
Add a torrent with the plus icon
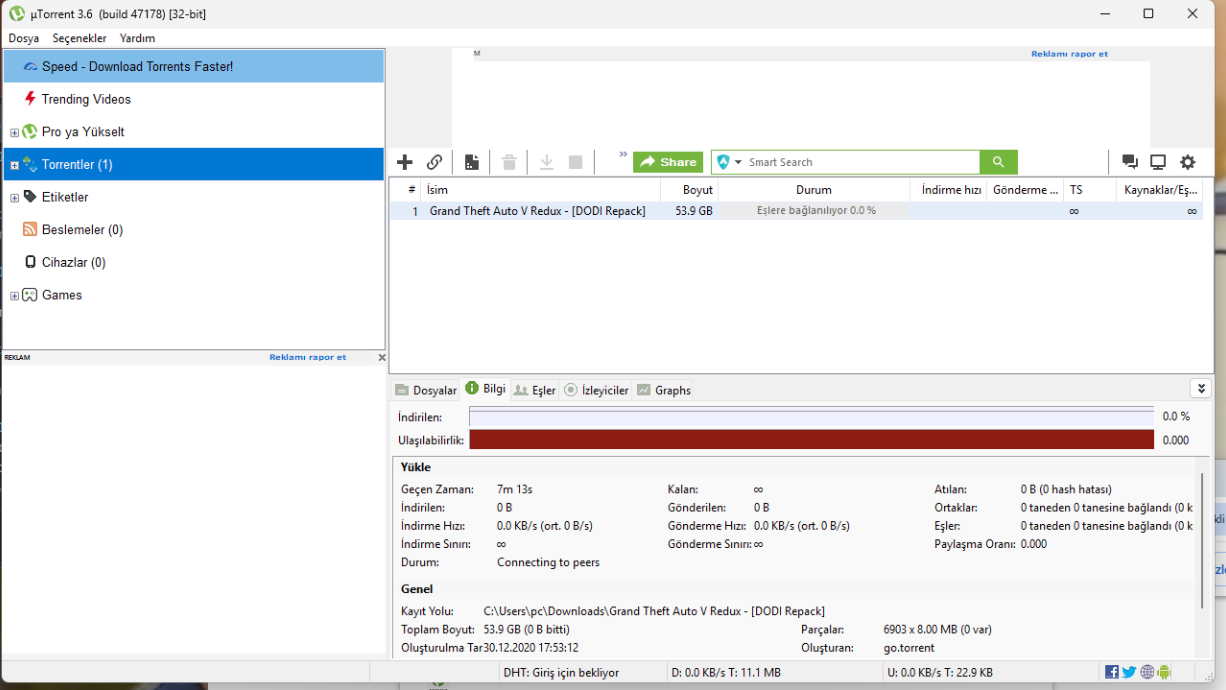405,162
